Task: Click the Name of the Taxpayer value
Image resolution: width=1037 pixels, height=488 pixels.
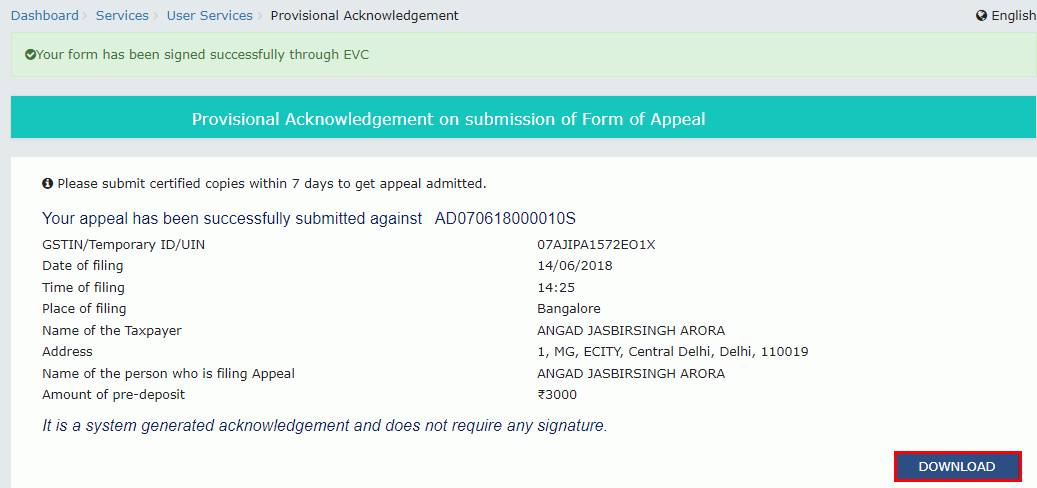Action: click(x=631, y=331)
